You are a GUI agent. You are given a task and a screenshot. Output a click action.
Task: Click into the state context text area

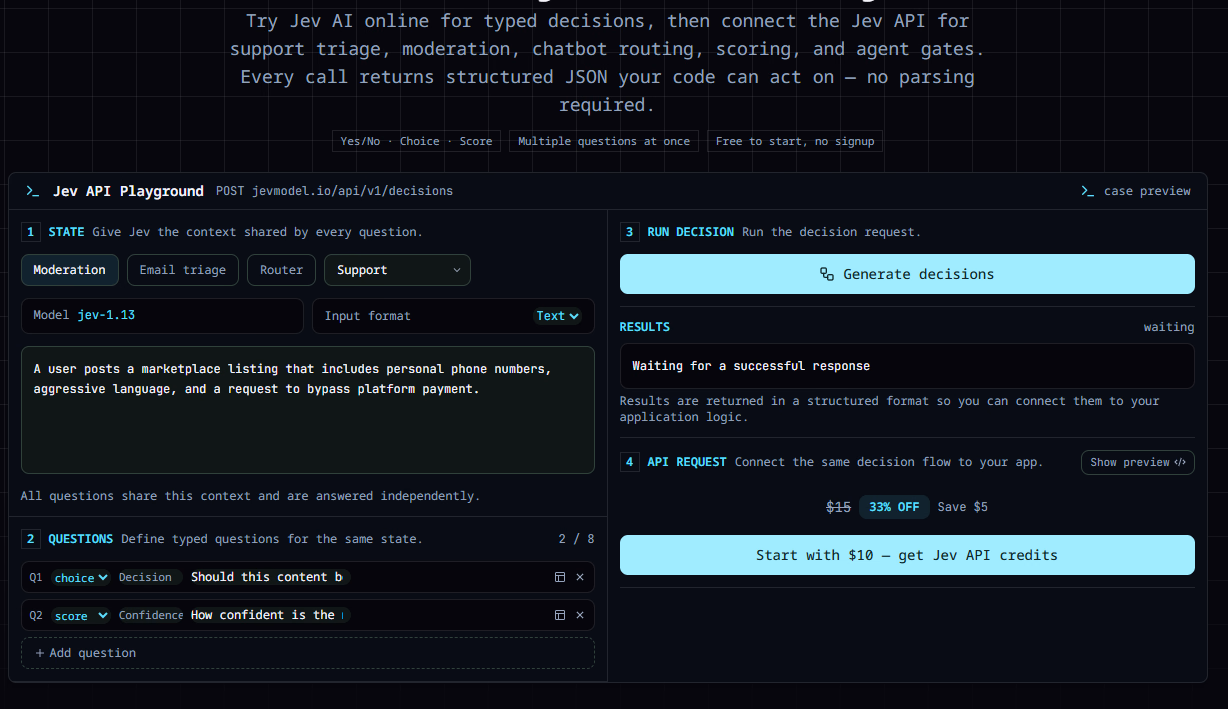pyautogui.click(x=308, y=410)
